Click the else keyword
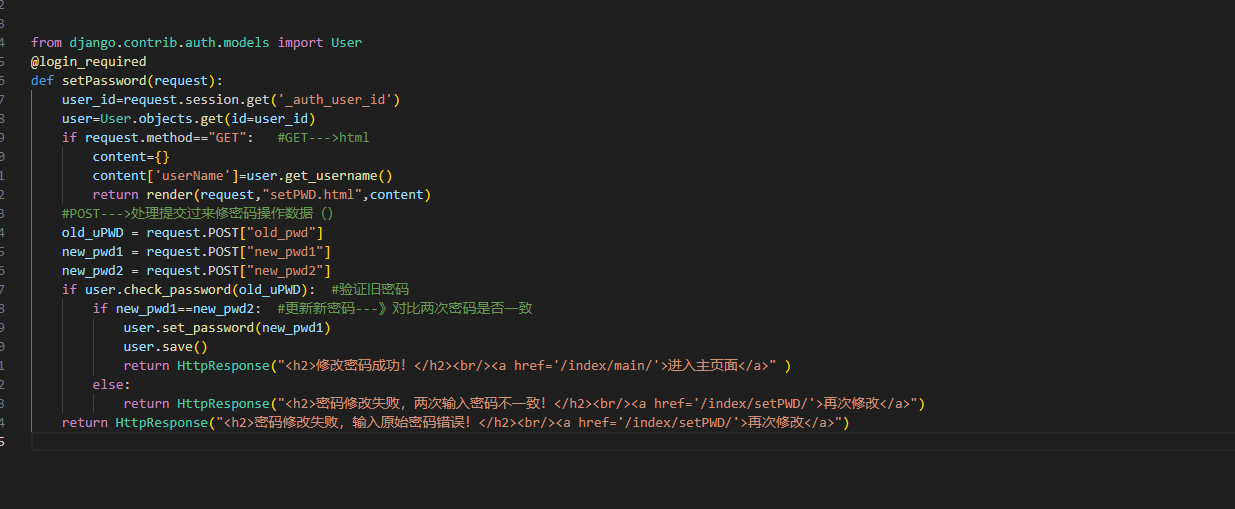Image resolution: width=1235 pixels, height=509 pixels. (x=108, y=384)
